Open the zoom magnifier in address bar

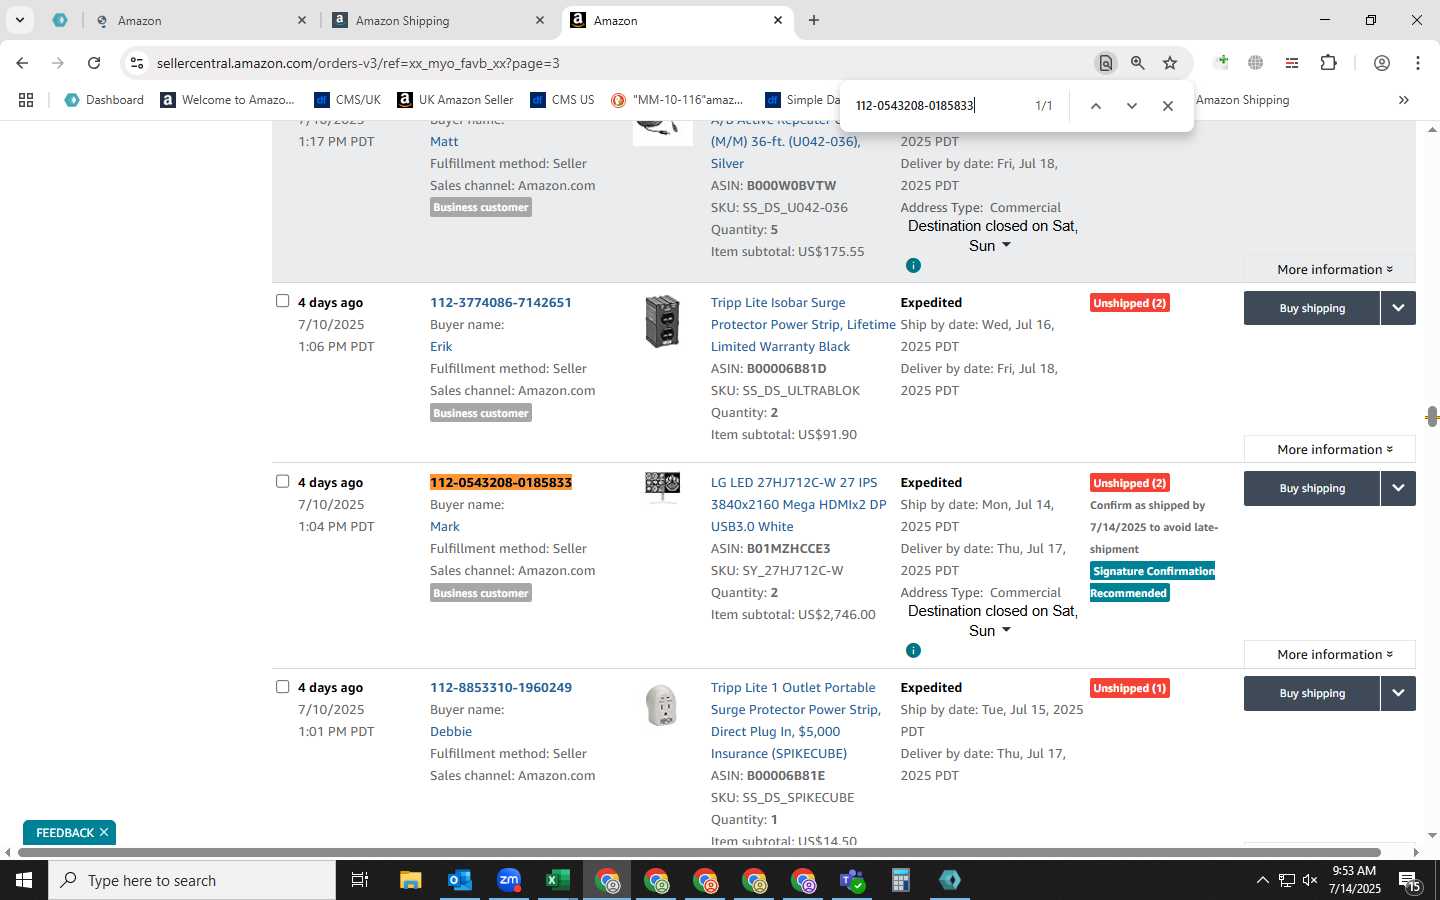pyautogui.click(x=1138, y=63)
